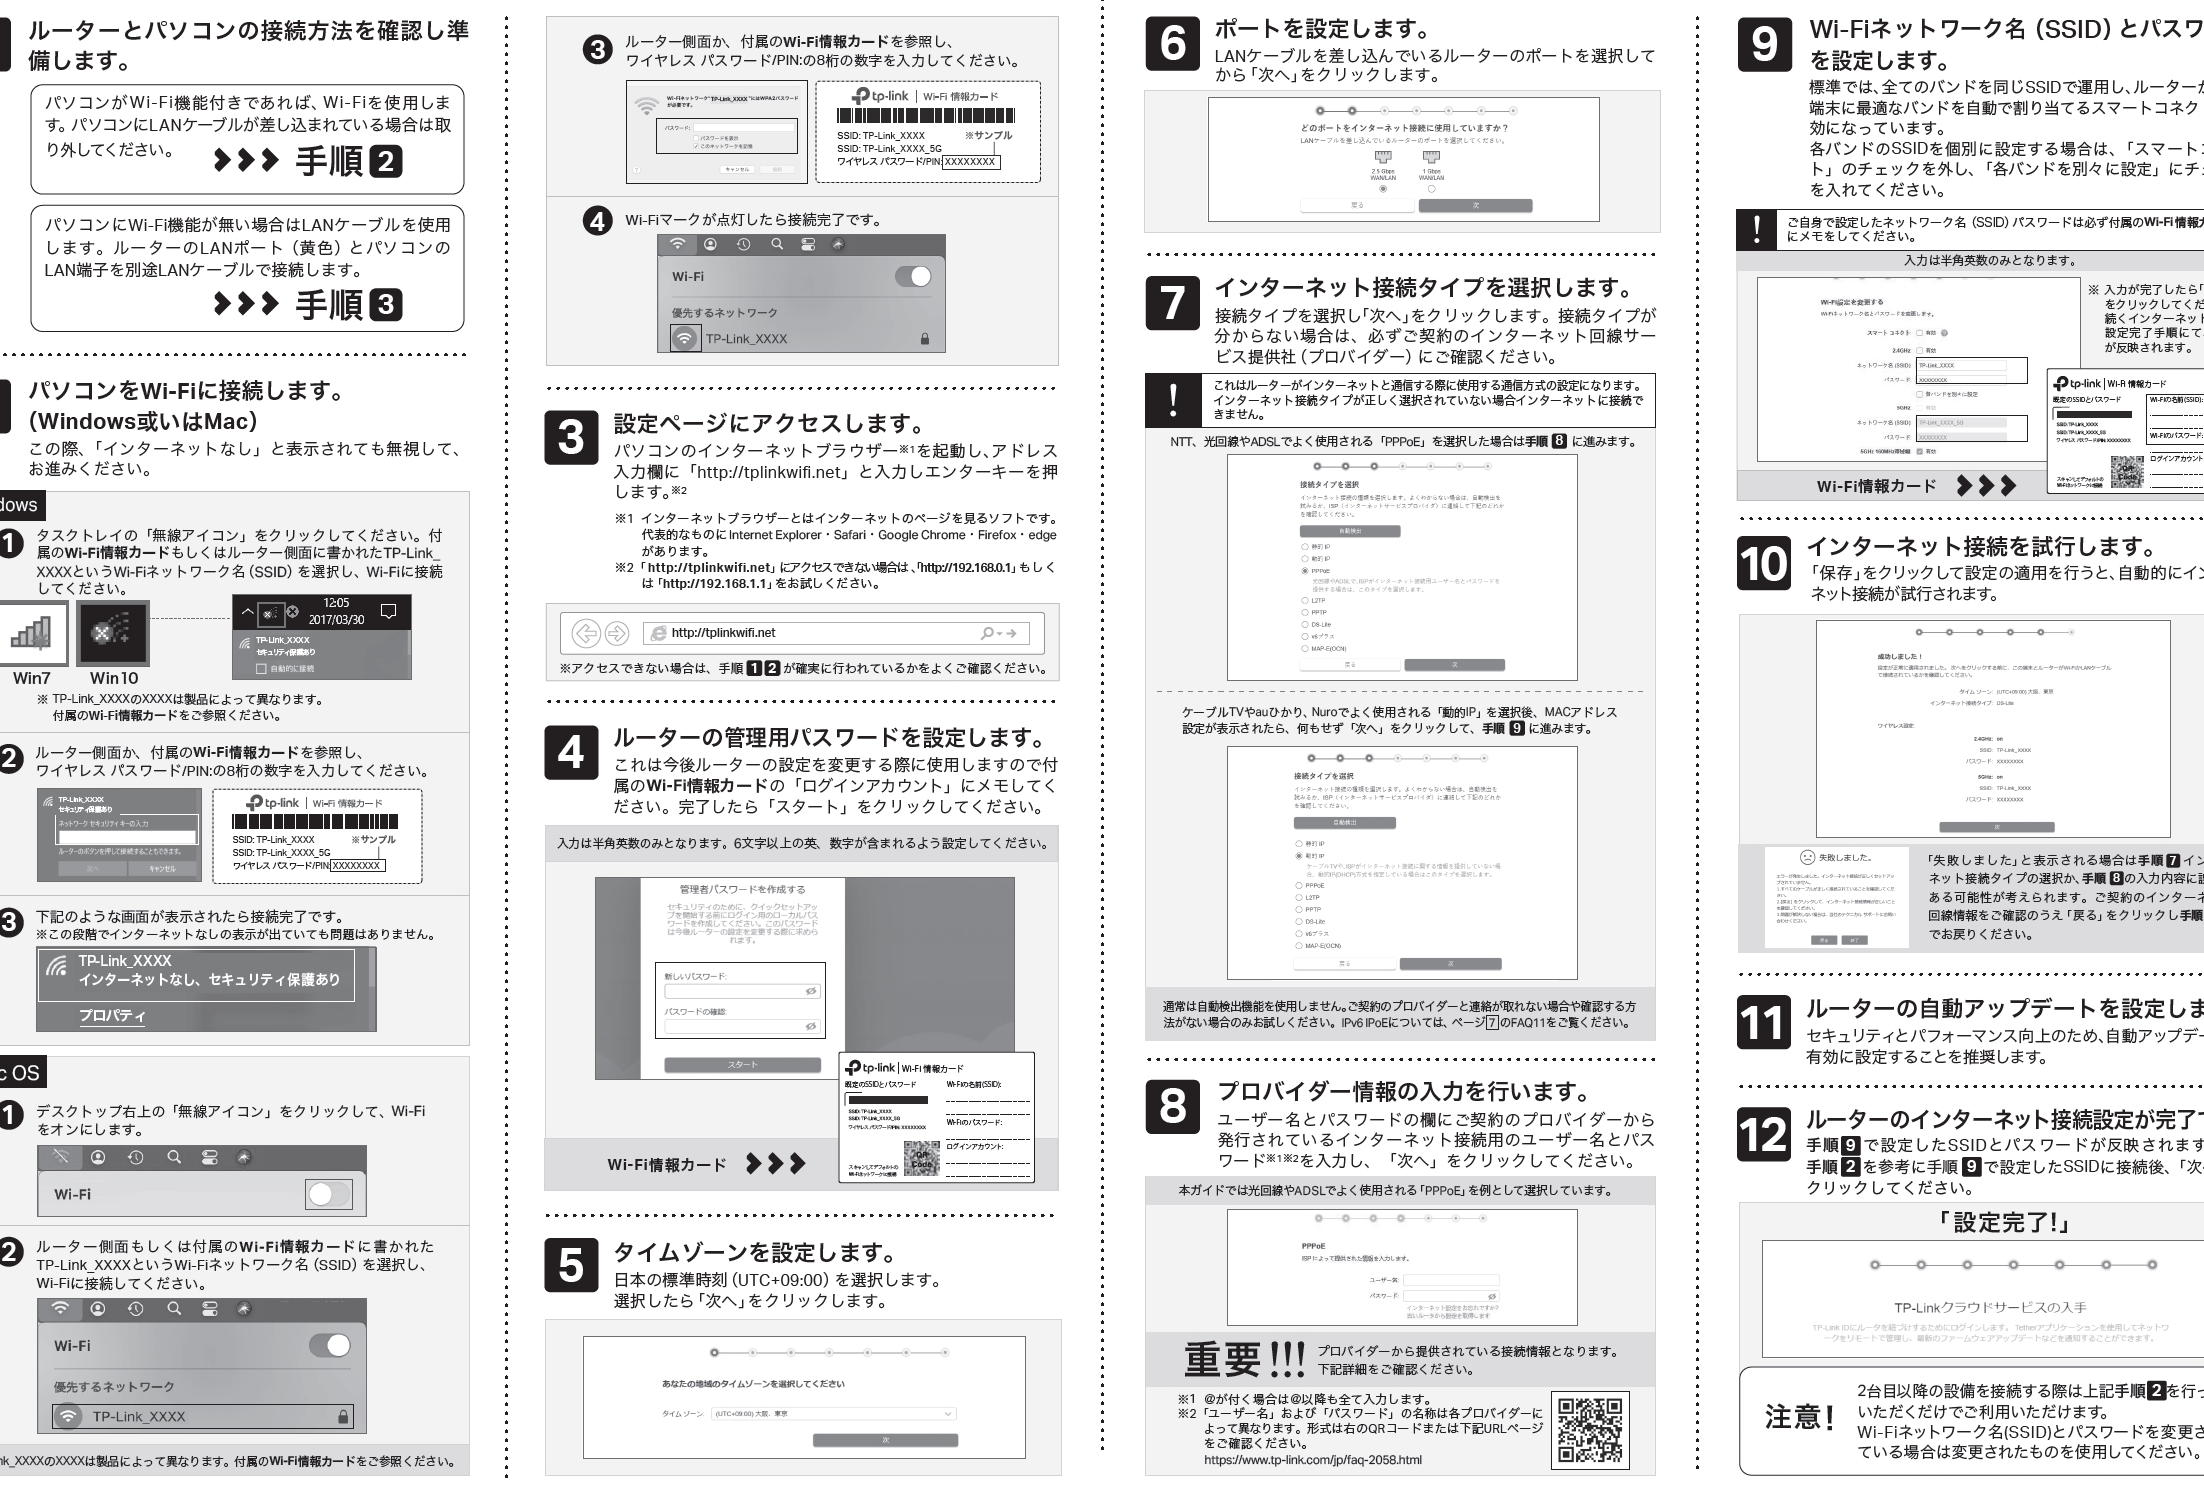Image resolution: width=2204 pixels, height=1487 pixels.
Task: Click the 1 Gbps WAN/LAN port icon
Action: (1431, 157)
